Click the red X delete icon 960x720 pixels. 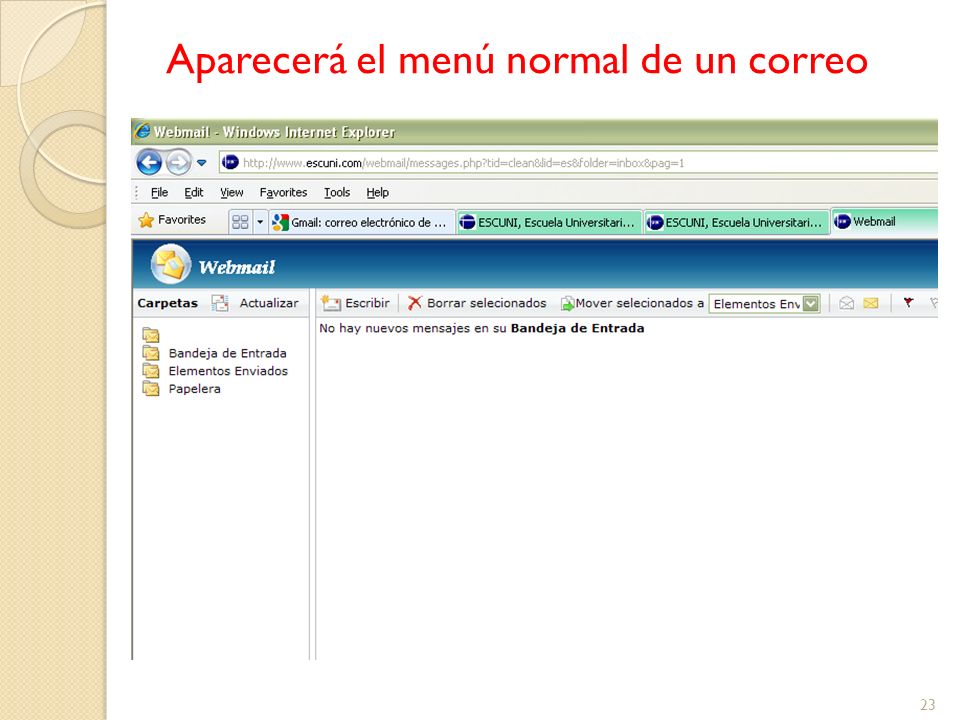pos(415,302)
